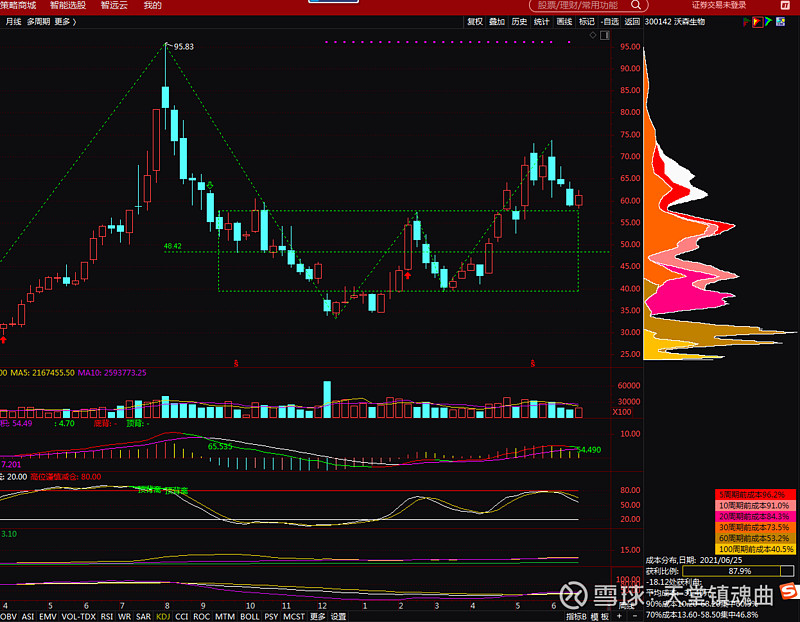Switch to the OBV indicator tab
The height and width of the screenshot is (622, 800).
pyautogui.click(x=9, y=616)
